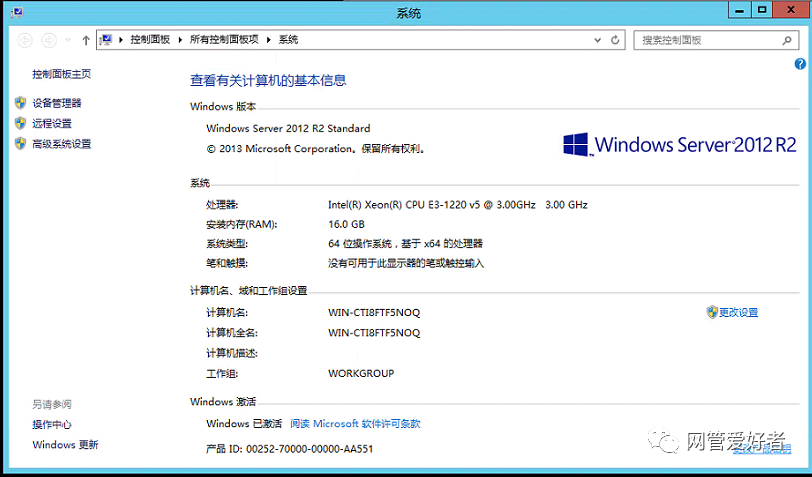Expand the arrow before 系统 breadcrumb
The height and width of the screenshot is (477, 812).
(269, 40)
